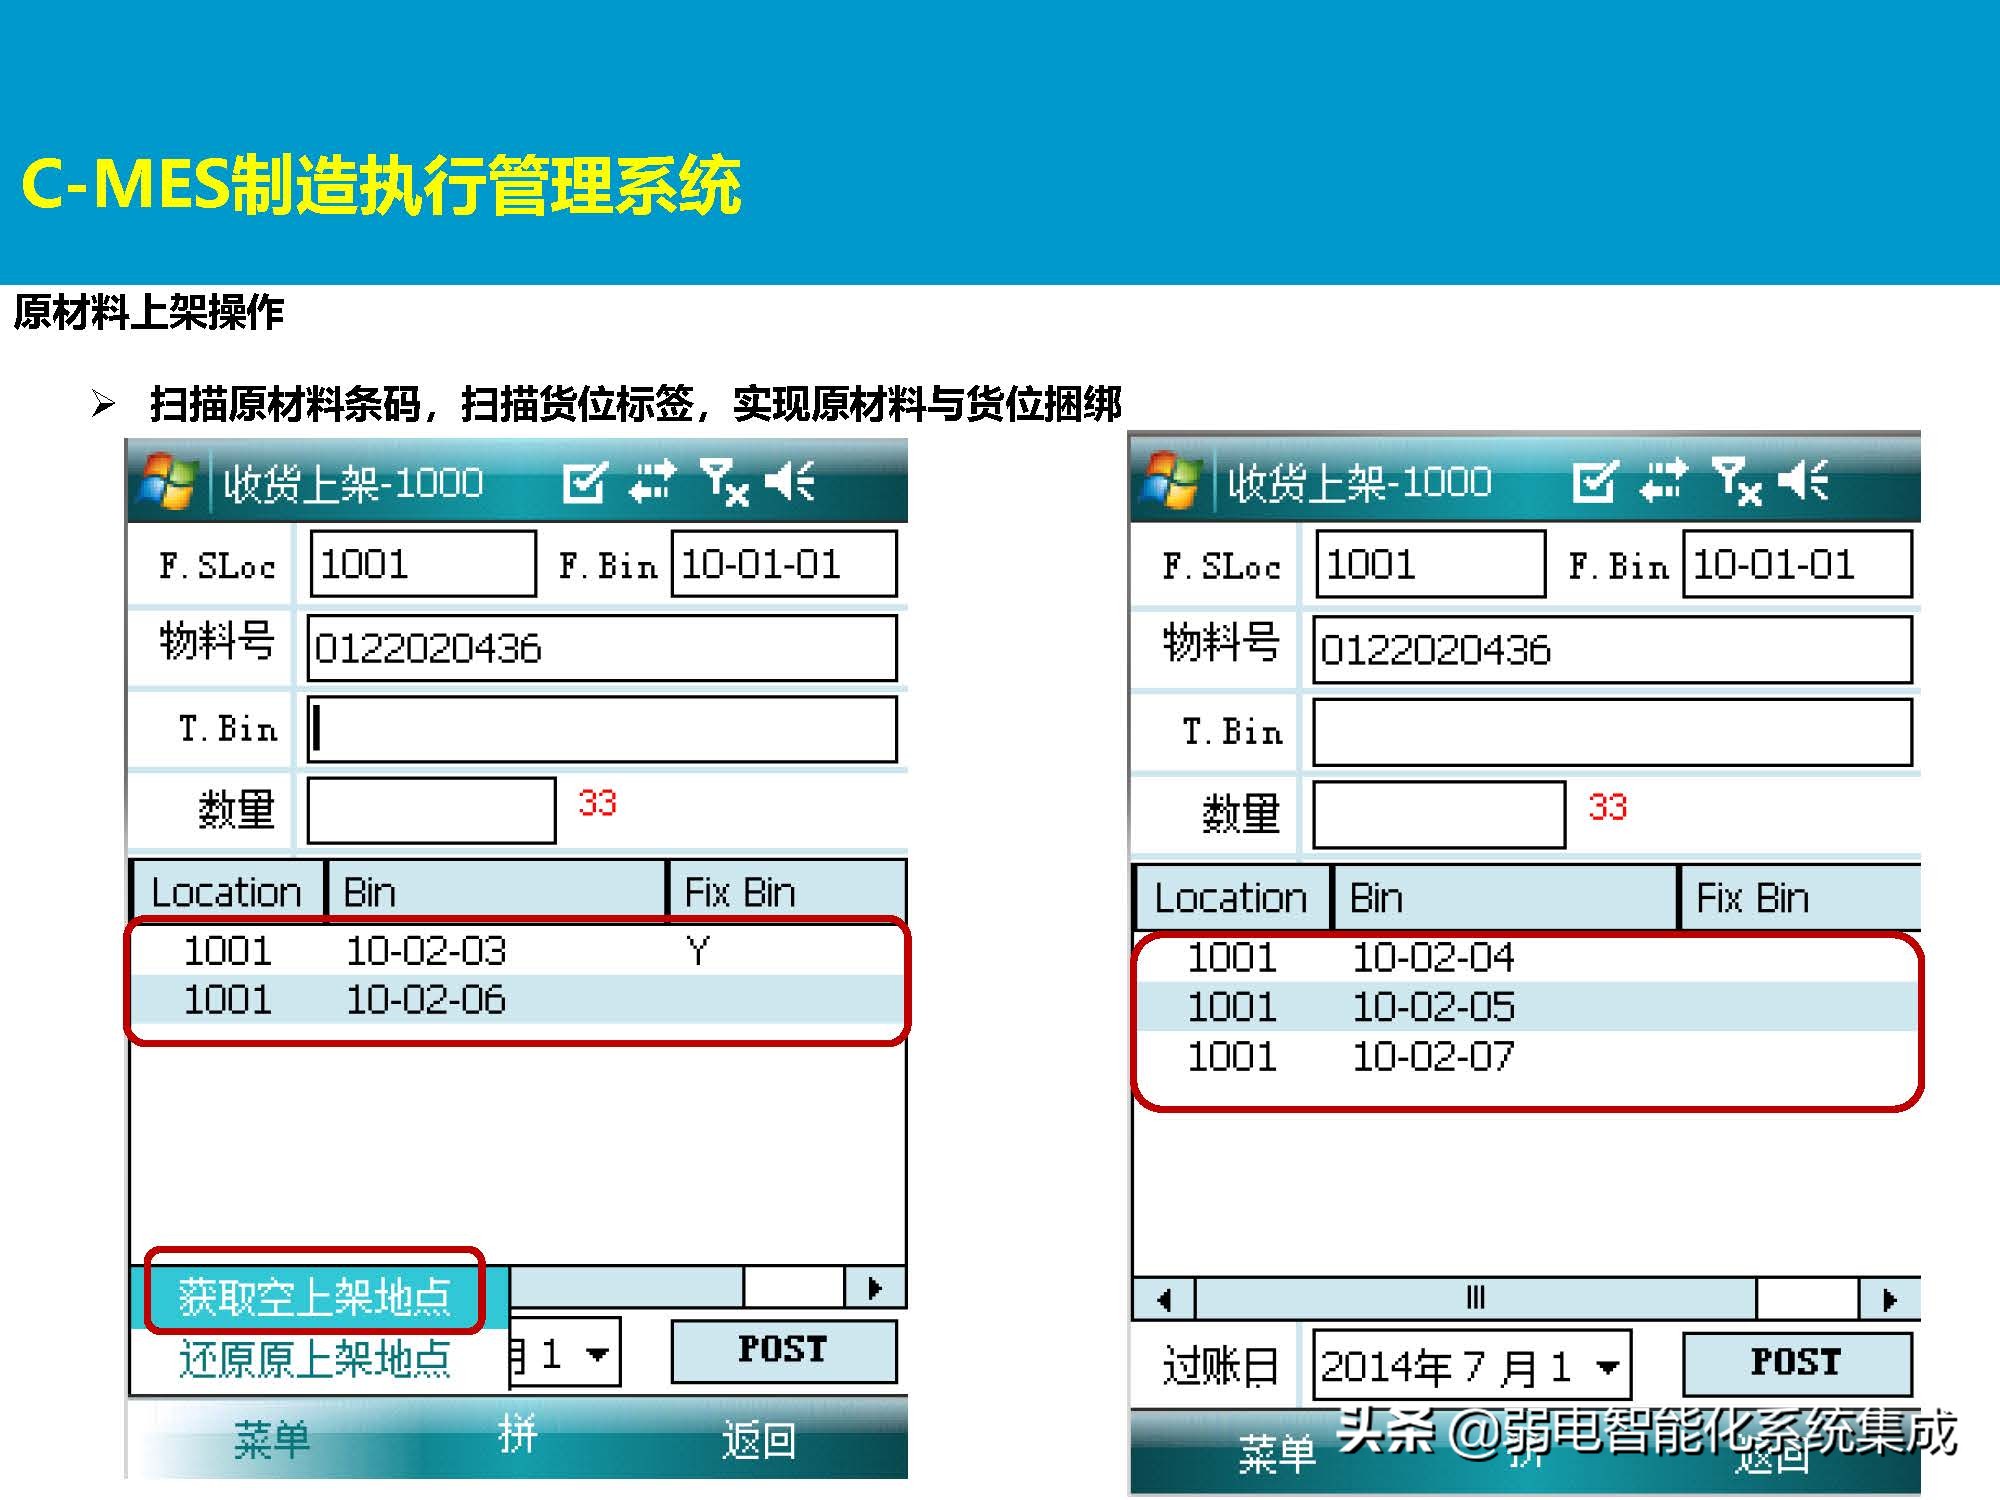Click Location column header in right list
Image resolution: width=2000 pixels, height=1500 pixels.
click(x=1232, y=897)
